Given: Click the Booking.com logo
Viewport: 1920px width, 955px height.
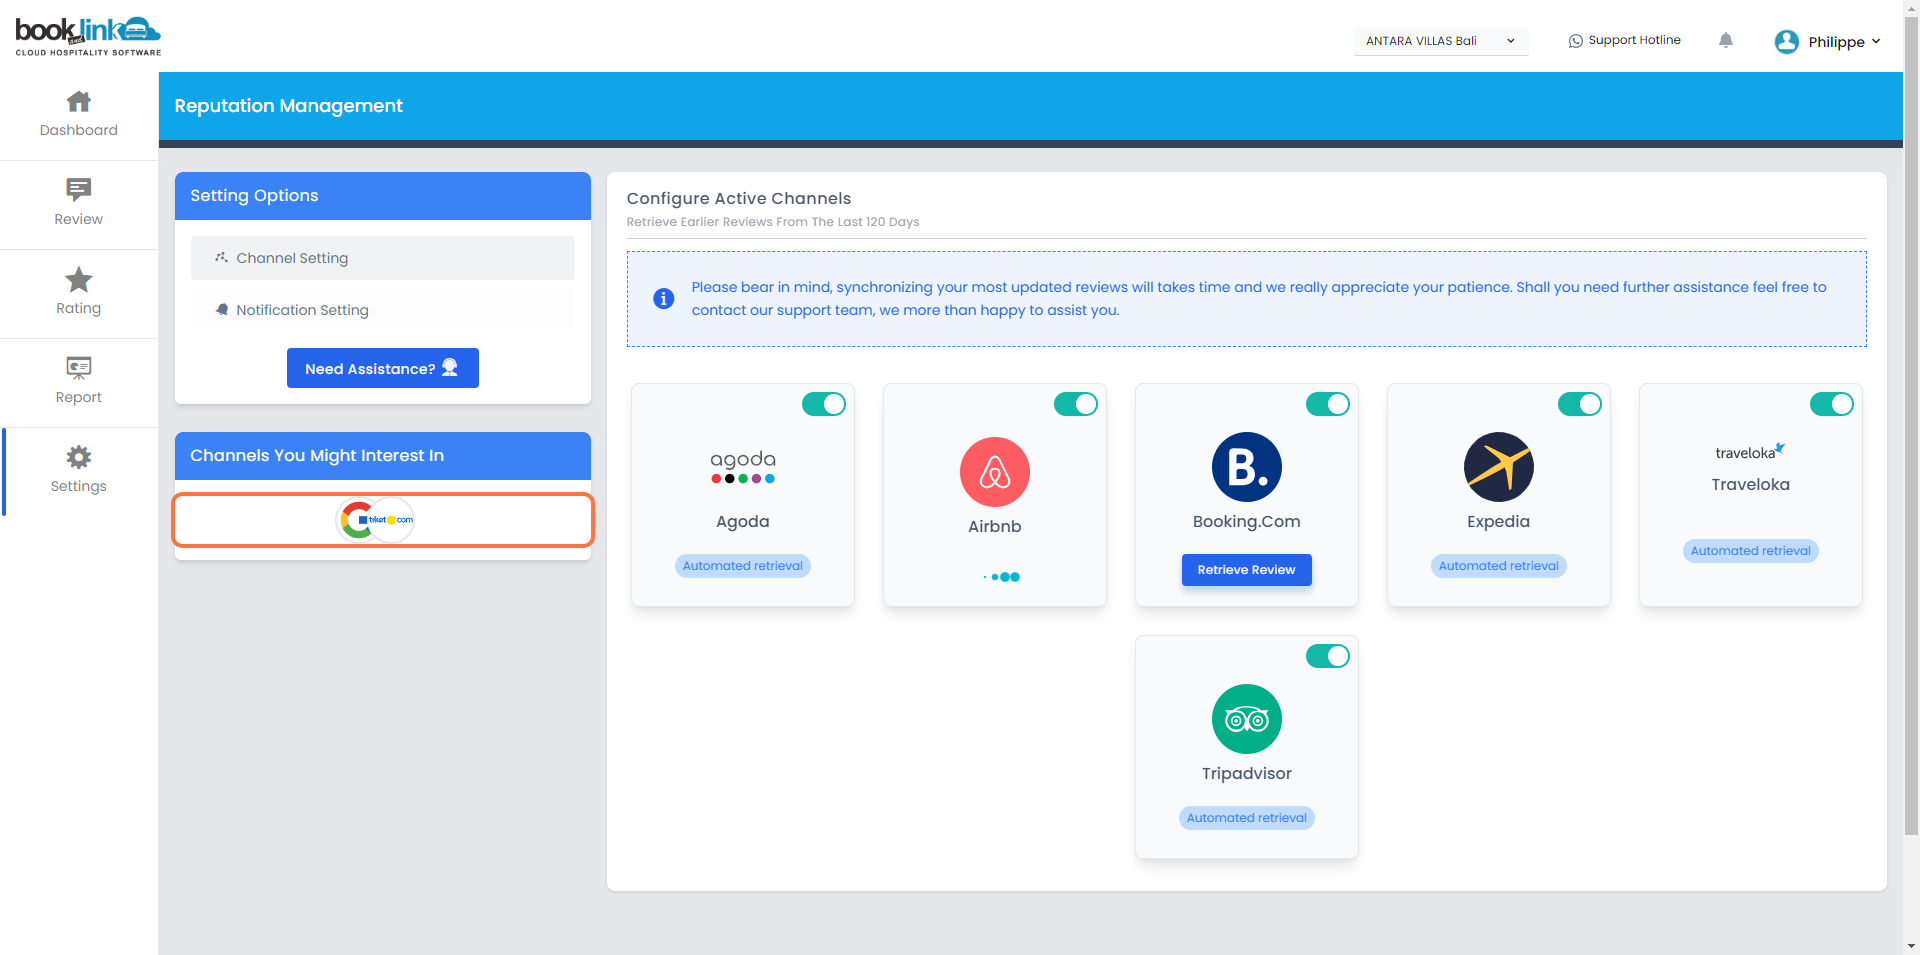Looking at the screenshot, I should (1247, 467).
